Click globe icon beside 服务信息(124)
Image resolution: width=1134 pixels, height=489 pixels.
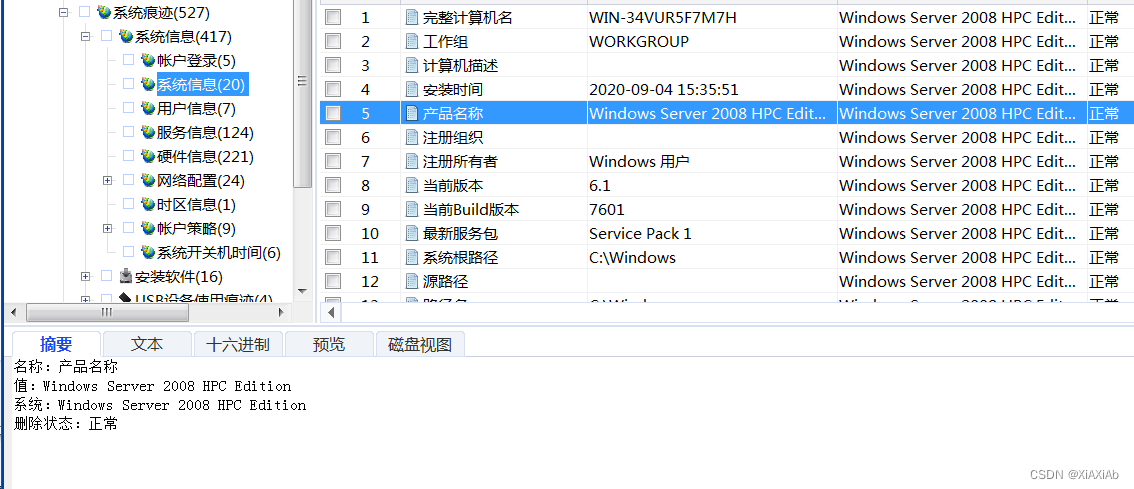148,132
